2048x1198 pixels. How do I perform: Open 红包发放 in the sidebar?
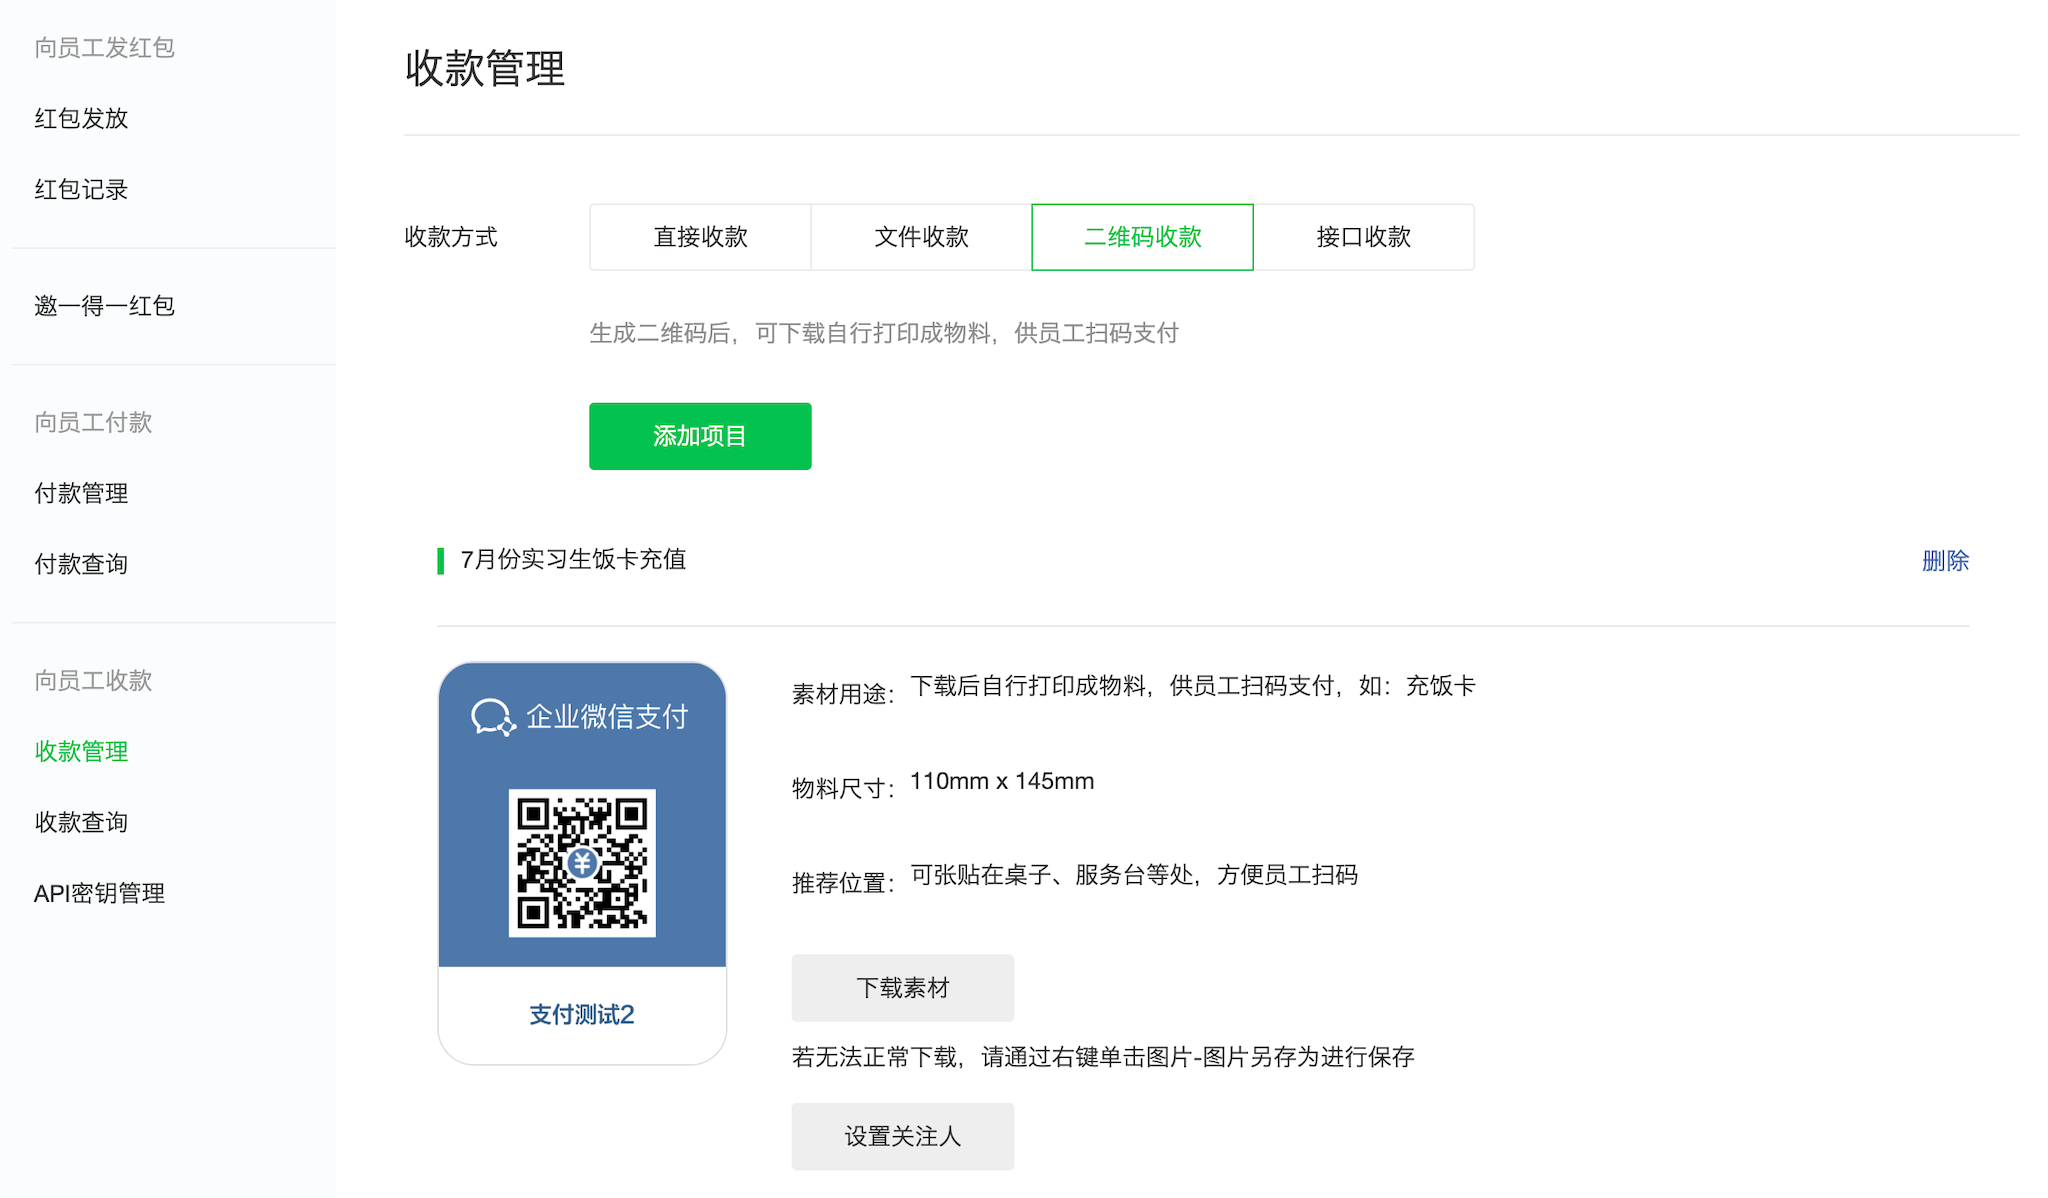pyautogui.click(x=81, y=118)
